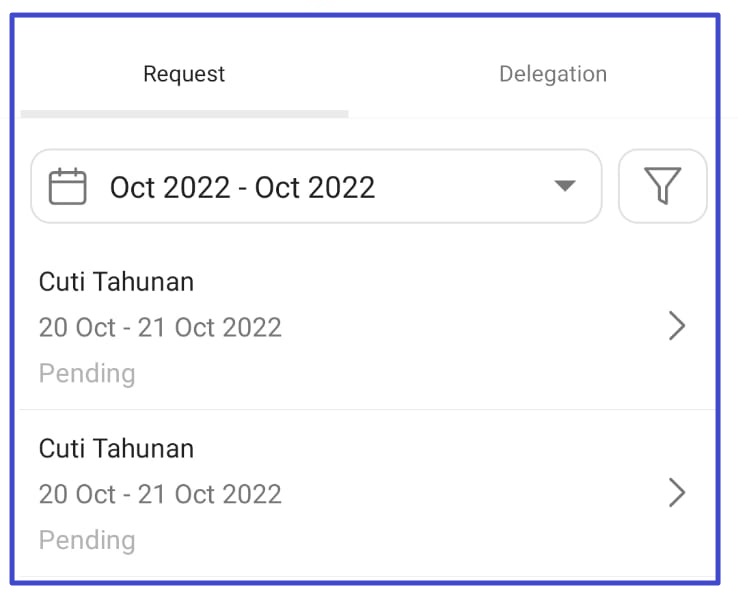The height and width of the screenshot is (602, 738).
Task: Click the underline indicator below Request tab
Action: click(x=184, y=114)
